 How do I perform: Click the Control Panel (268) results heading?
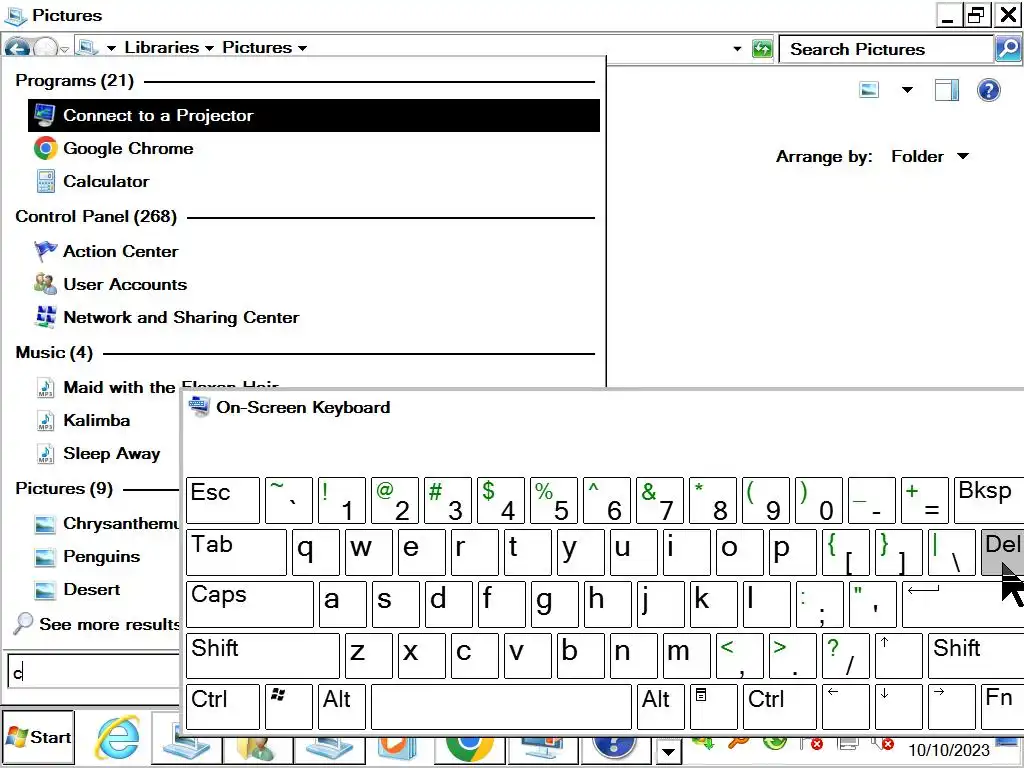click(x=96, y=216)
